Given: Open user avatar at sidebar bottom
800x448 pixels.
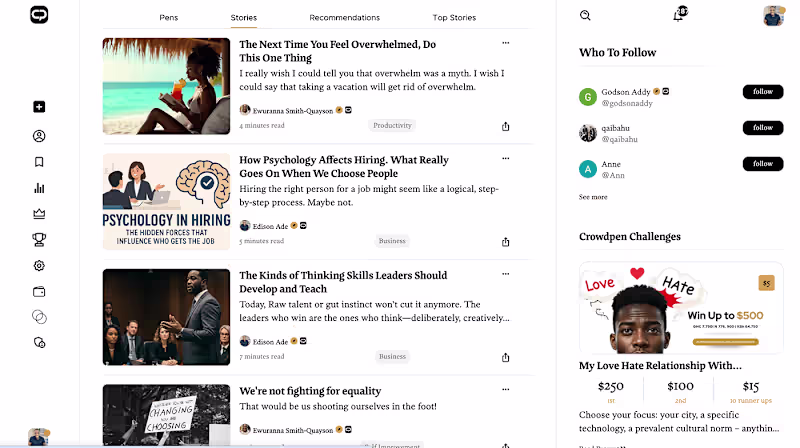Looking at the screenshot, I should pos(38,437).
